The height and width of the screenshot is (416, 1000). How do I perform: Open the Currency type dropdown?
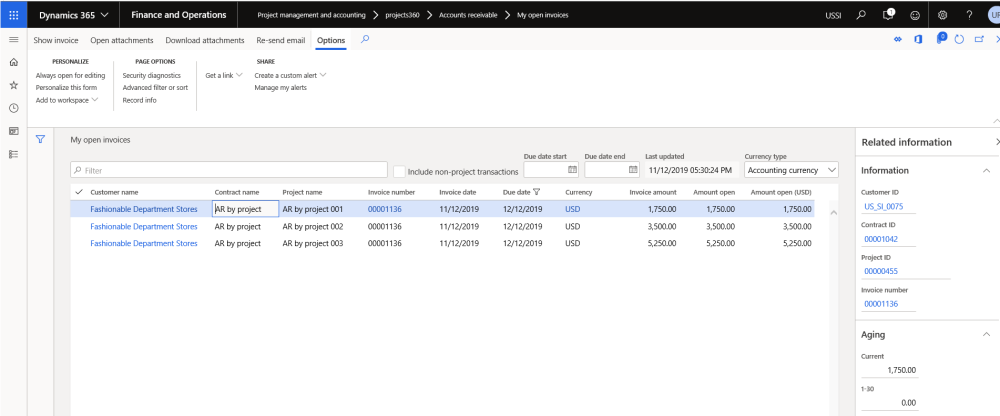pyautogui.click(x=792, y=170)
